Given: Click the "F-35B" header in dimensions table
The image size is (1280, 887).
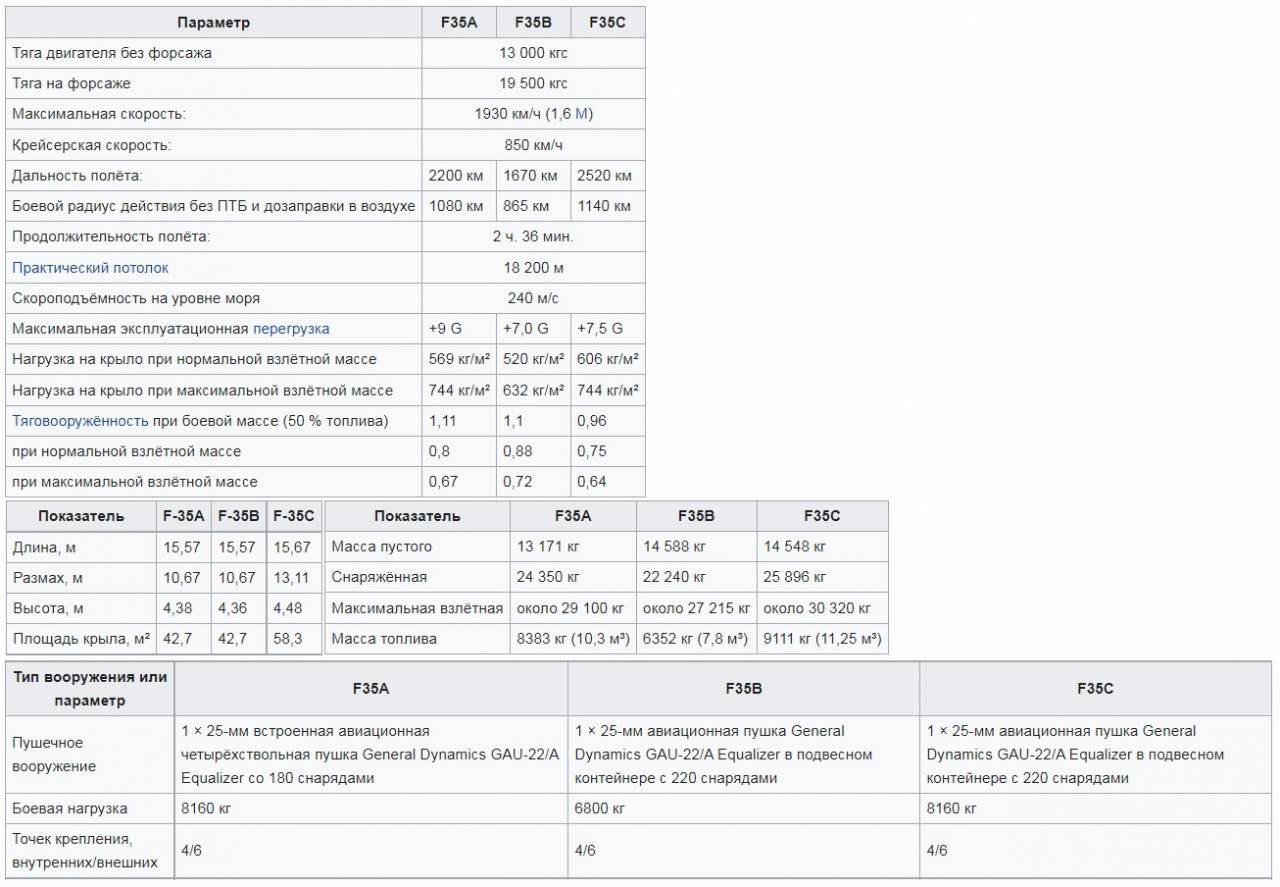Looking at the screenshot, I should tap(239, 516).
